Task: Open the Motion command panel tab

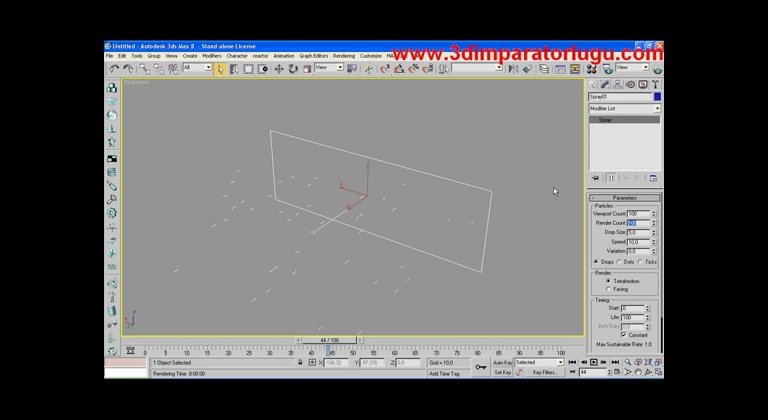Action: (630, 84)
